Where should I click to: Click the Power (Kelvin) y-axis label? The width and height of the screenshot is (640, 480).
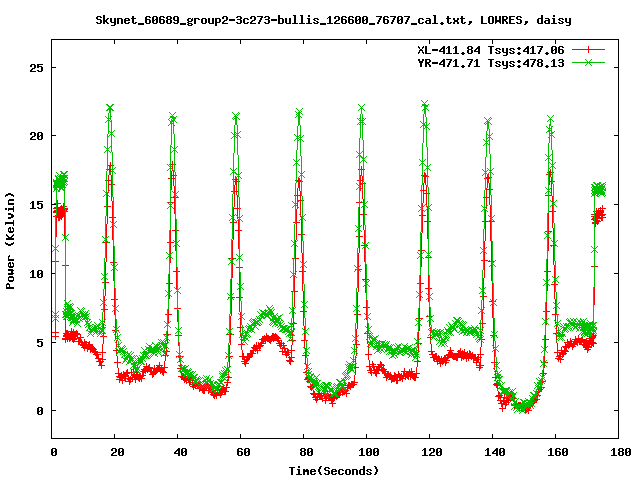10,241
